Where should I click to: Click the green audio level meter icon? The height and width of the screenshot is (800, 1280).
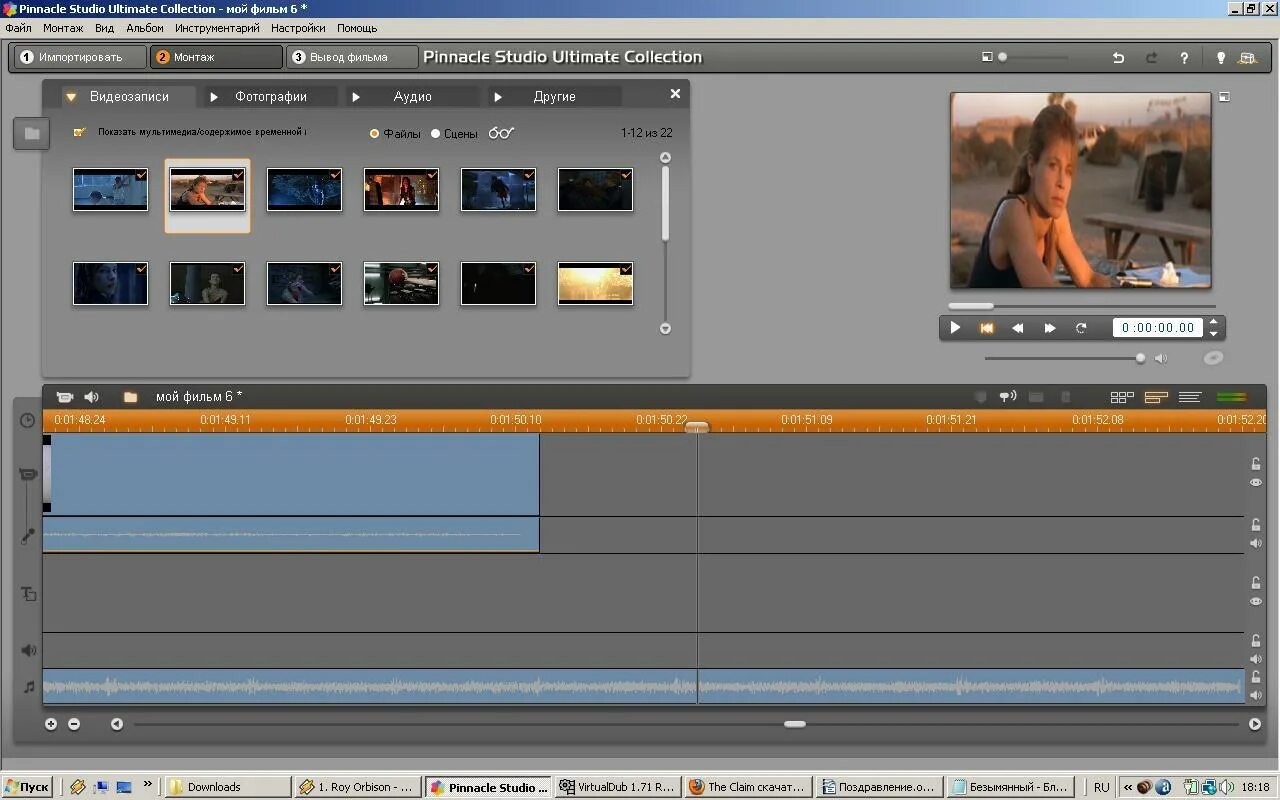pyautogui.click(x=1232, y=397)
